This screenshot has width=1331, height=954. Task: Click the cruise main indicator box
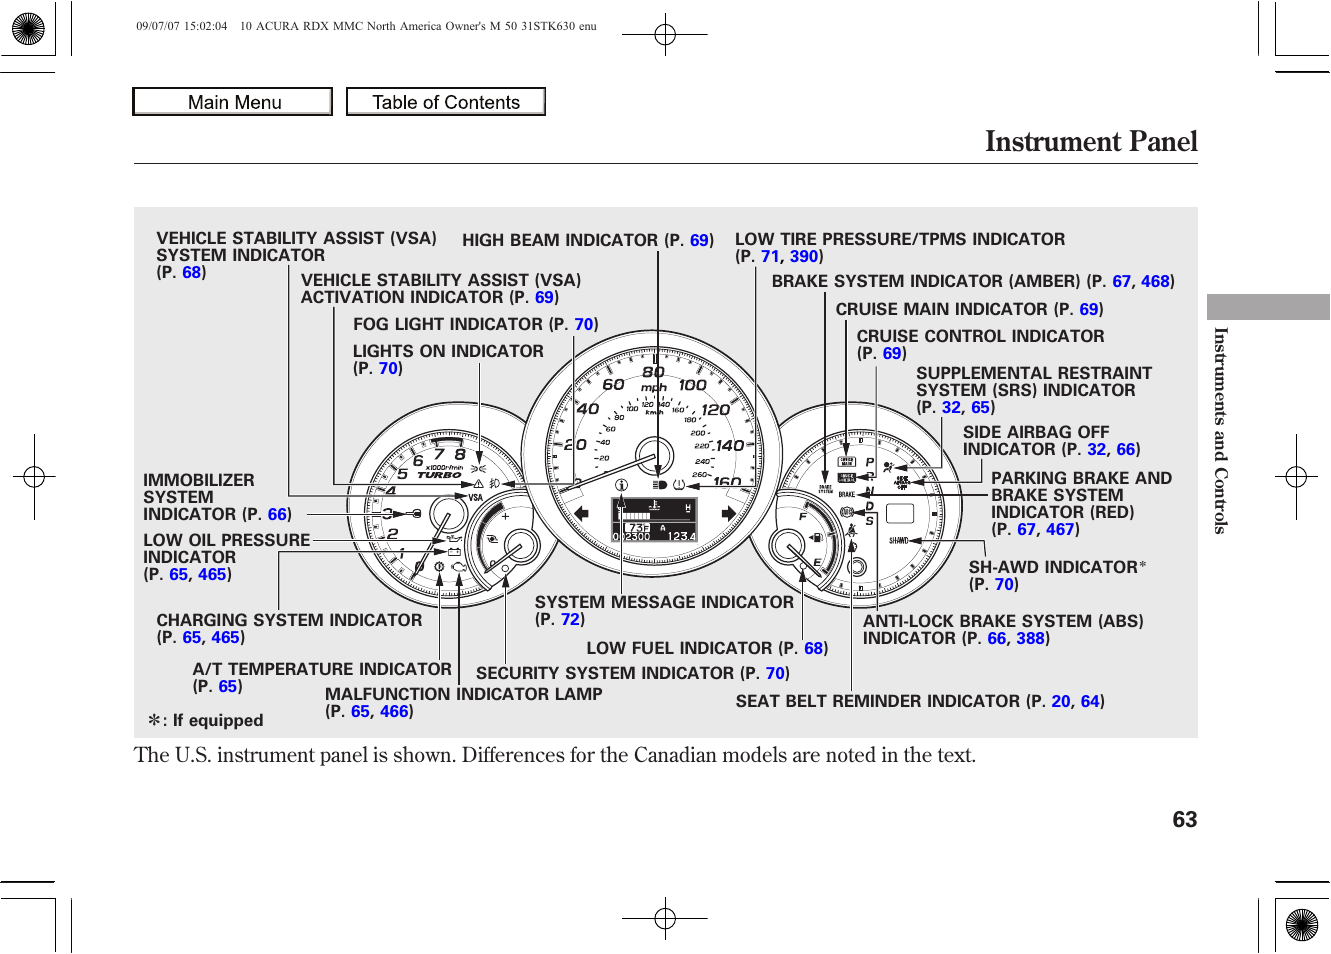point(846,462)
